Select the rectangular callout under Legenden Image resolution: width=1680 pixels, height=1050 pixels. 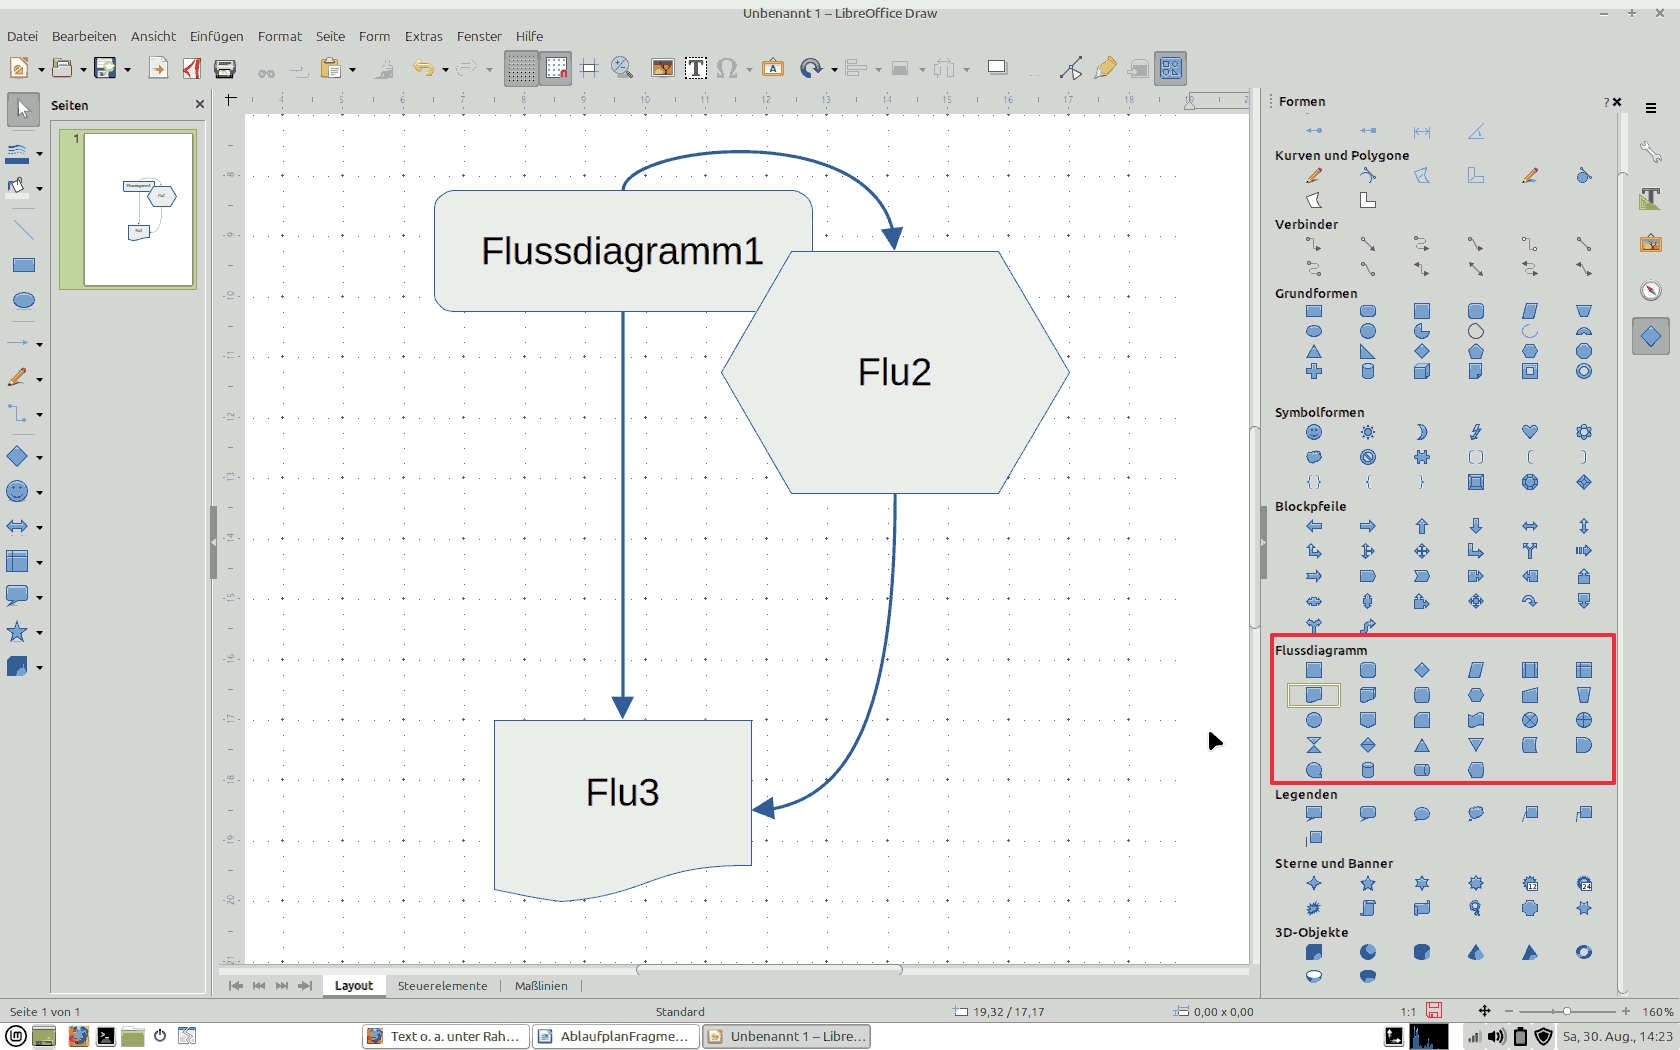pyautogui.click(x=1314, y=814)
